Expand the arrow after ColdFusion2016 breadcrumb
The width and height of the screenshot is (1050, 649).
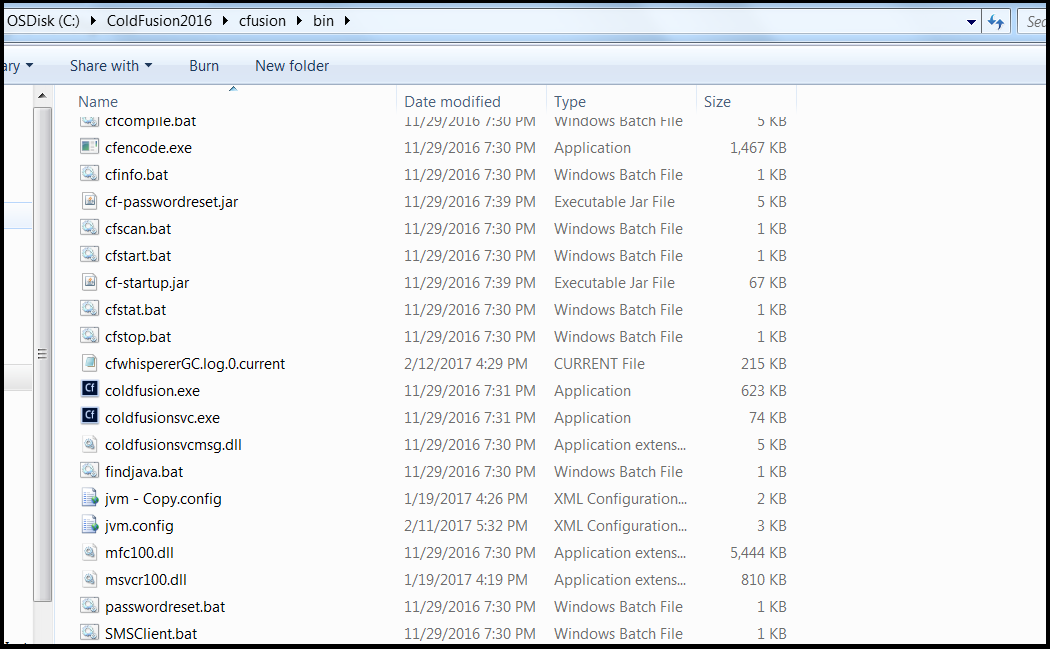(225, 21)
